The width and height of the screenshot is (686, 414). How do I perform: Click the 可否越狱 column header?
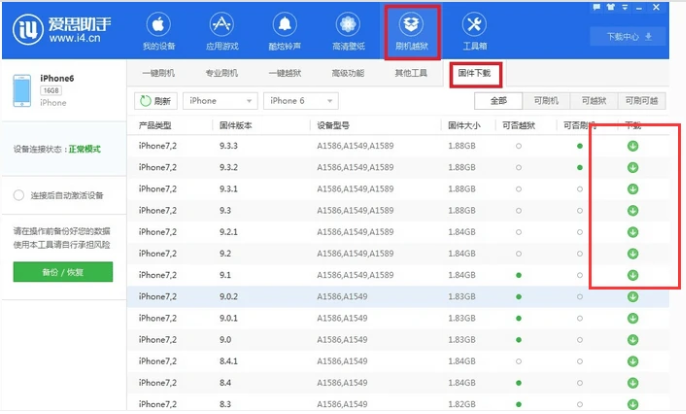coord(518,126)
